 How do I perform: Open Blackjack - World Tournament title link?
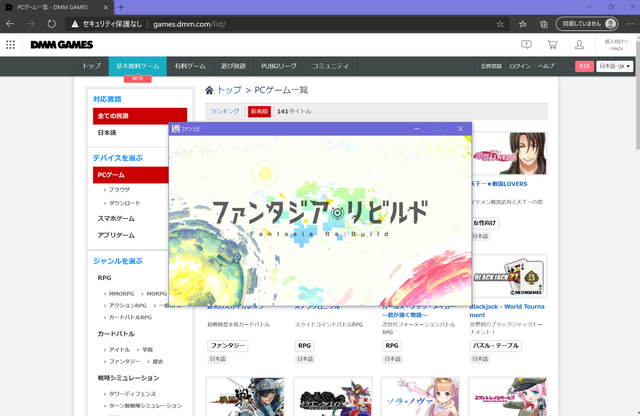tap(507, 311)
